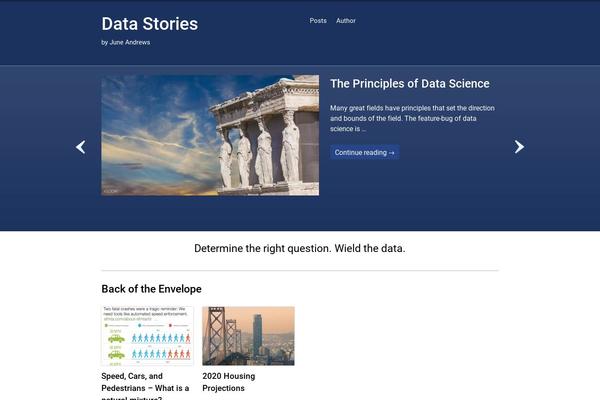Open the bridge photo thumbnail for Housing Projections
Image resolution: width=600 pixels, height=400 pixels.
coord(248,336)
